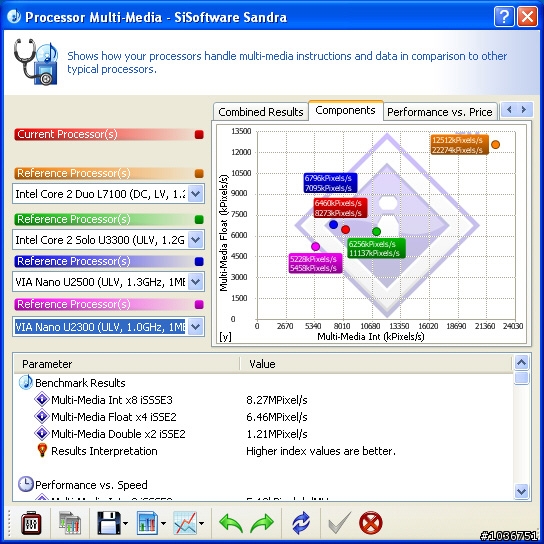Click the help question mark button
544x544 pixels.
pyautogui.click(x=504, y=16)
